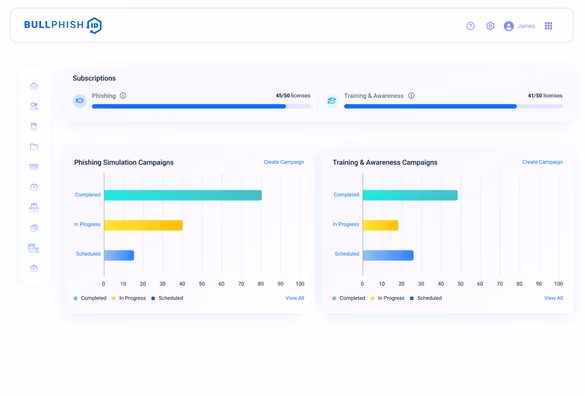Click the Phishing licenses progress bar
The width and height of the screenshot is (585, 398).
point(201,106)
